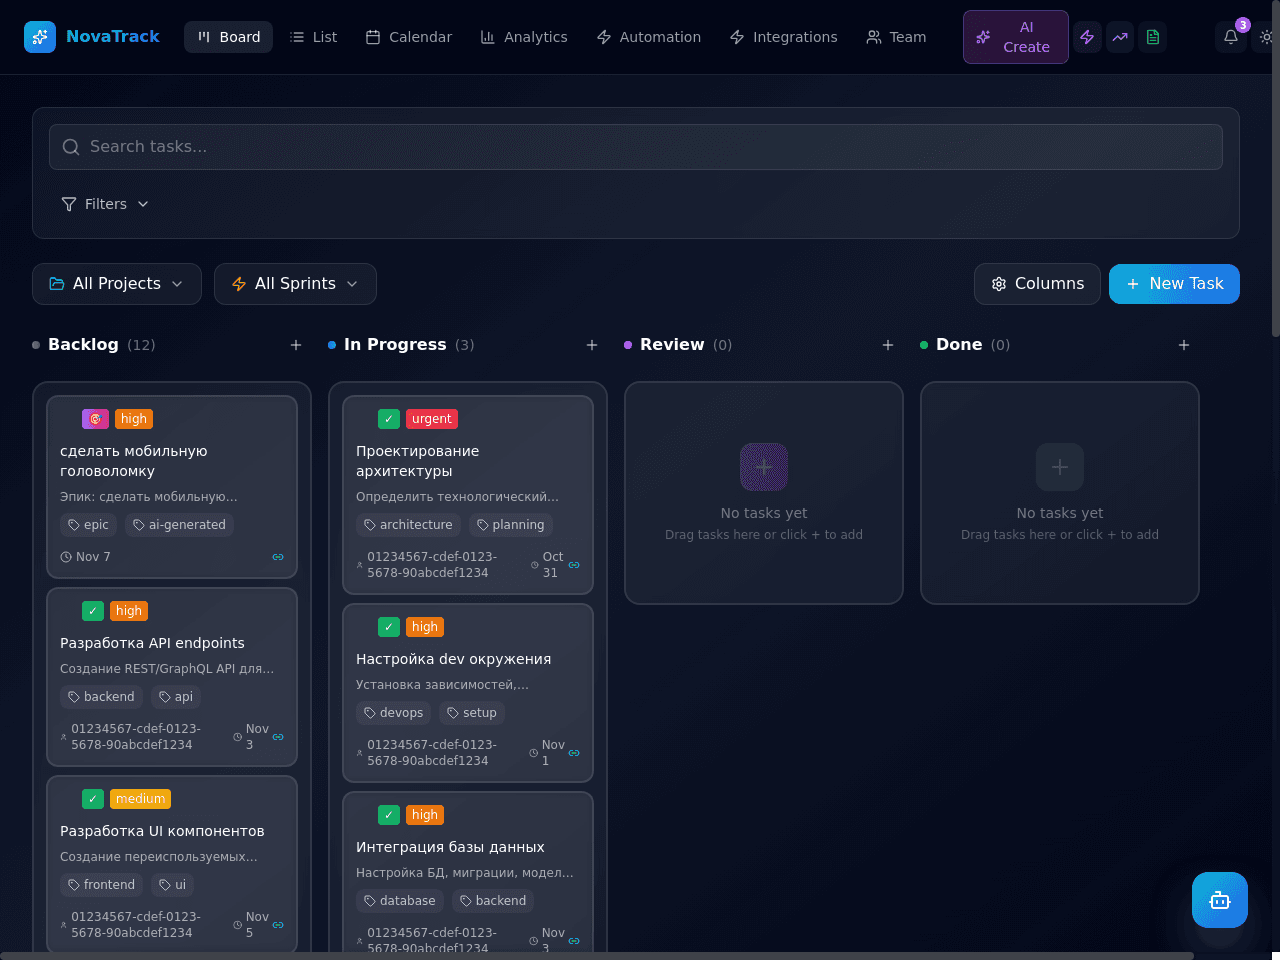
Task: Click link icon on сделать мобильную головоломку card
Action: point(278,557)
